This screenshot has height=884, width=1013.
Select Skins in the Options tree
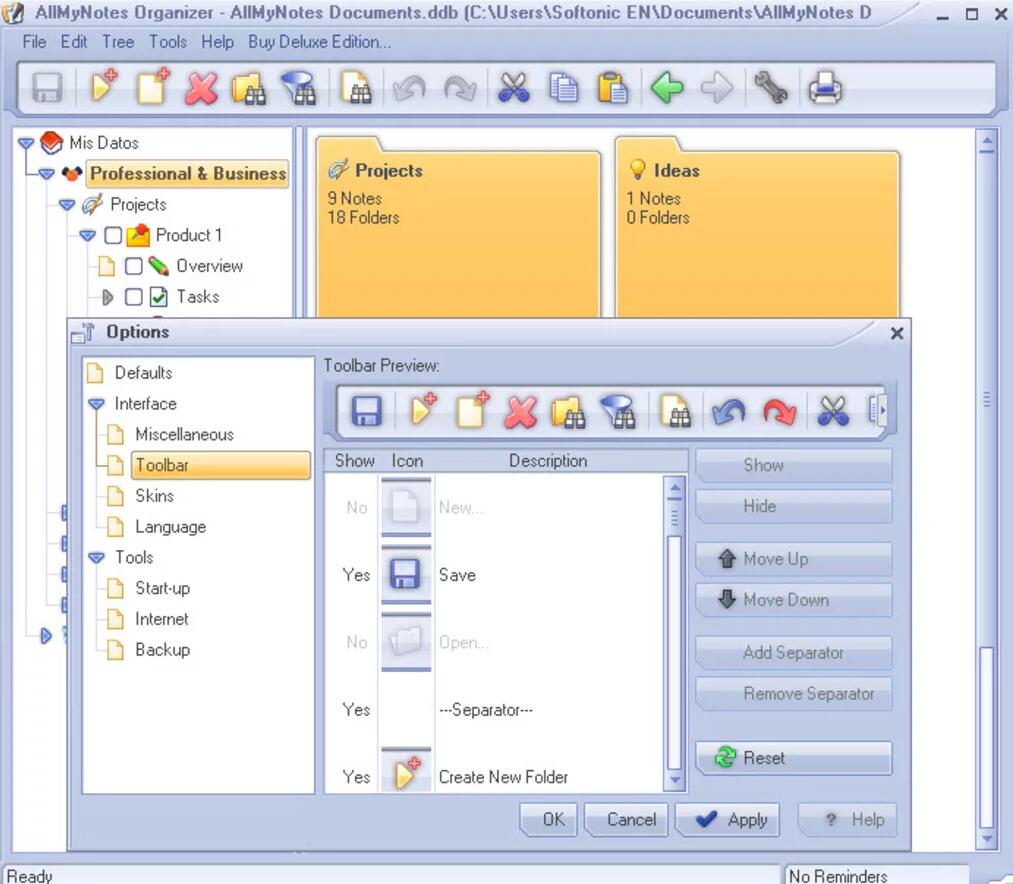point(154,496)
